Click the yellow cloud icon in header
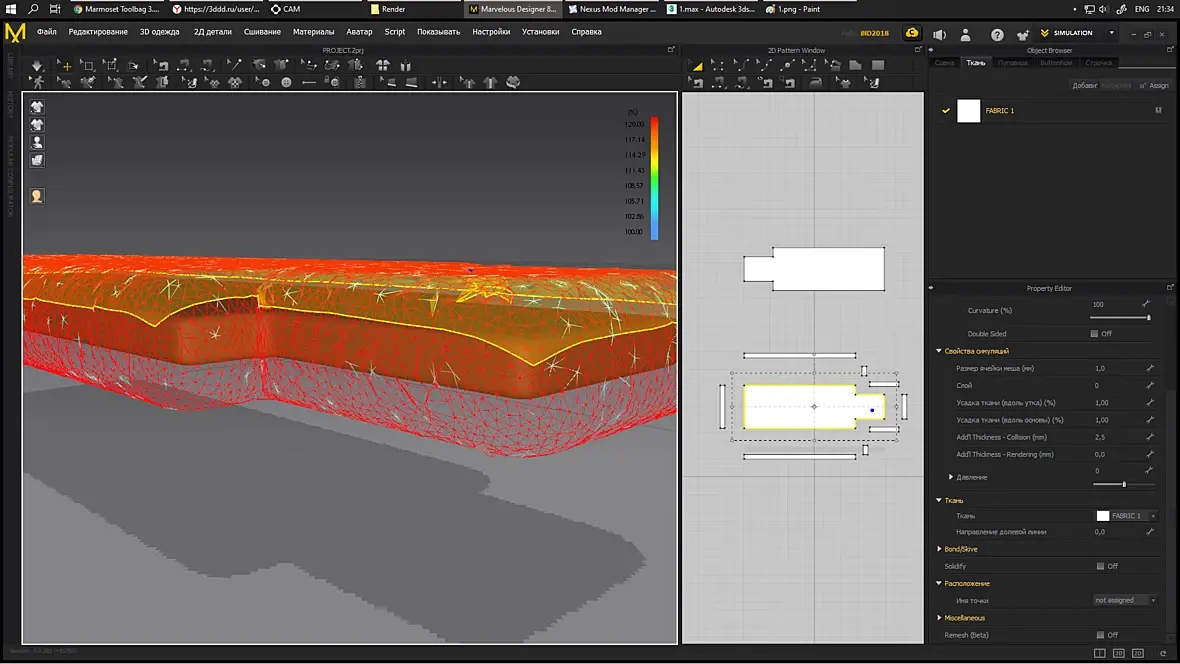The height and width of the screenshot is (664, 1180). [912, 33]
